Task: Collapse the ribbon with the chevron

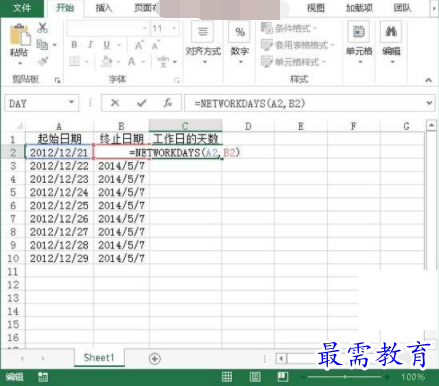Action: coord(429,80)
